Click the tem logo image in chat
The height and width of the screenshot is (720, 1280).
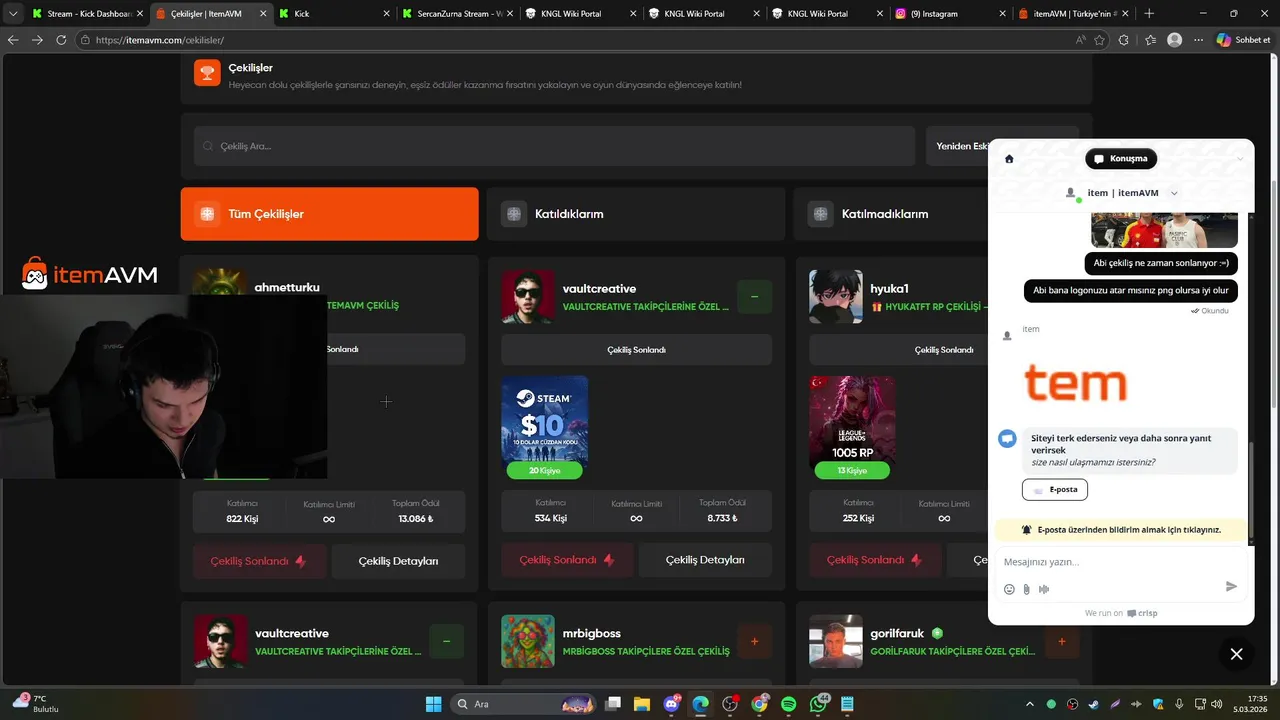1076,384
